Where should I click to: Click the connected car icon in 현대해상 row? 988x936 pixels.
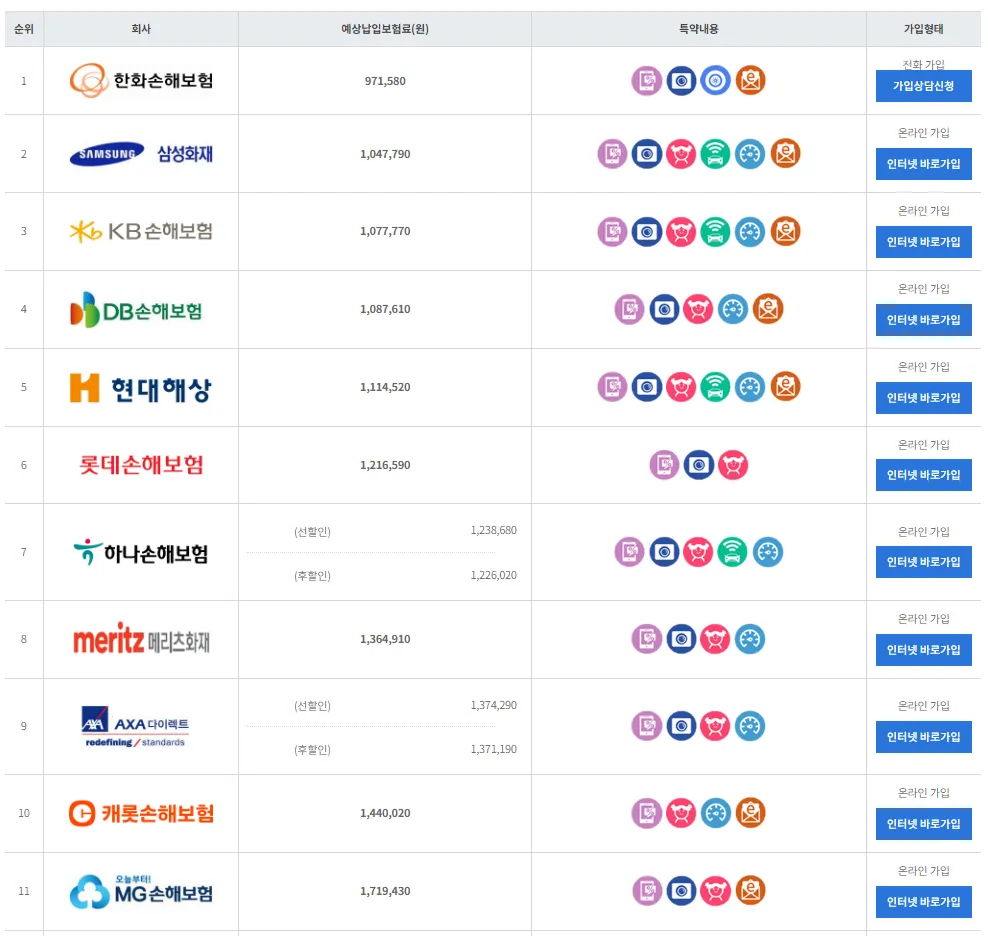coord(715,387)
